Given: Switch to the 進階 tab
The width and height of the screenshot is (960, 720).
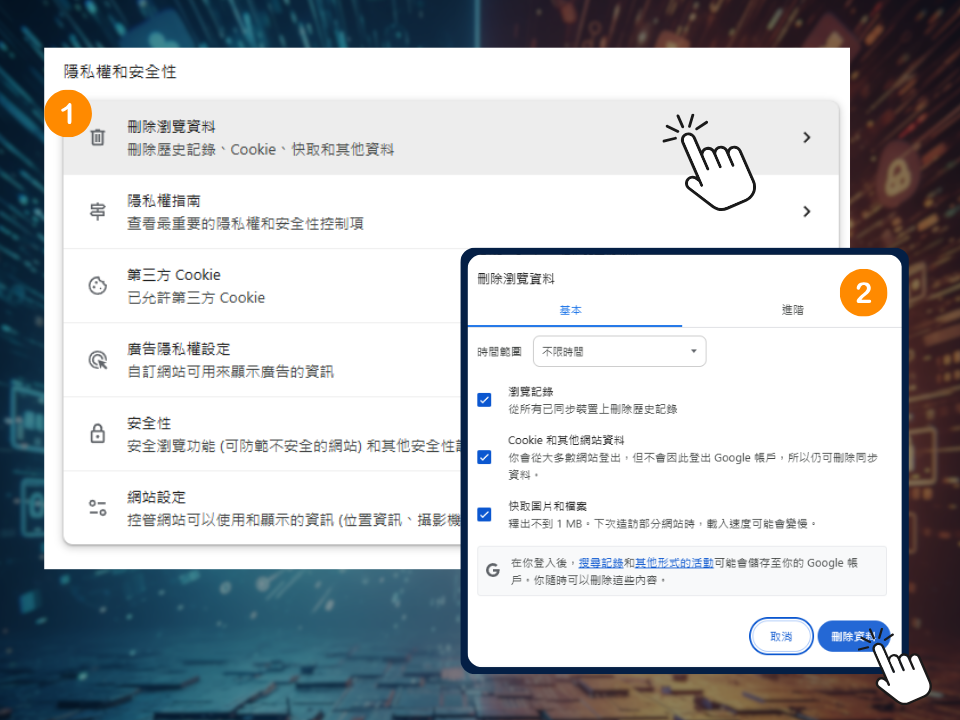Looking at the screenshot, I should pyautogui.click(x=792, y=310).
